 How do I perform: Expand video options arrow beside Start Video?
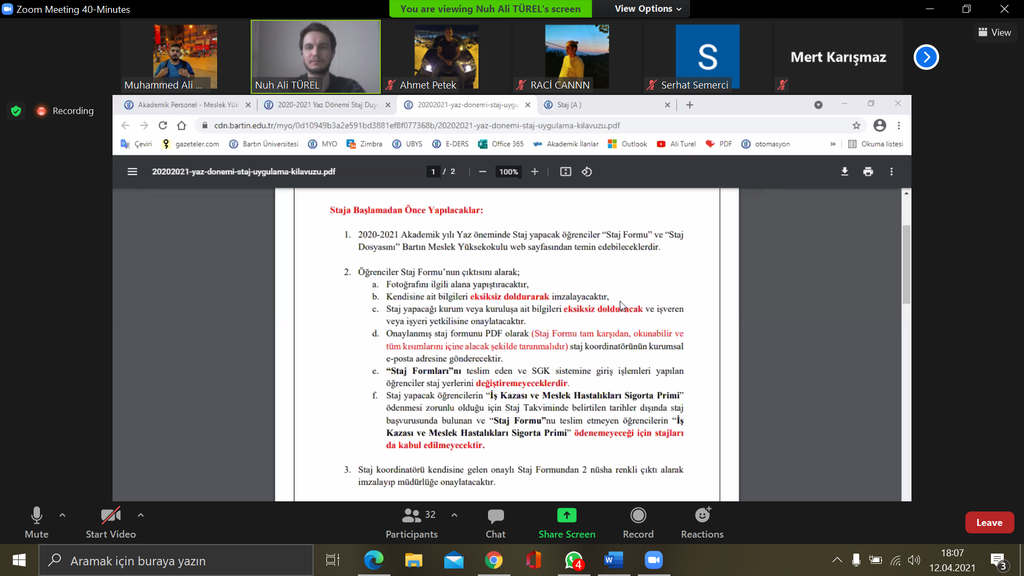pos(140,515)
